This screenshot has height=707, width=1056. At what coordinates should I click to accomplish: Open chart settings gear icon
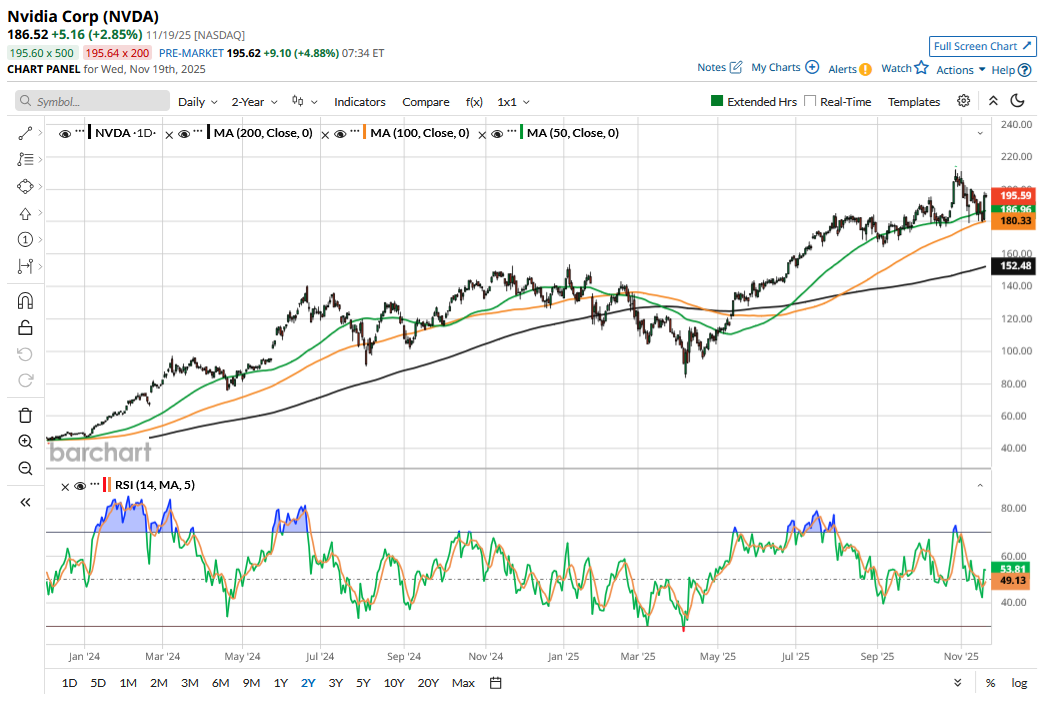pos(963,101)
